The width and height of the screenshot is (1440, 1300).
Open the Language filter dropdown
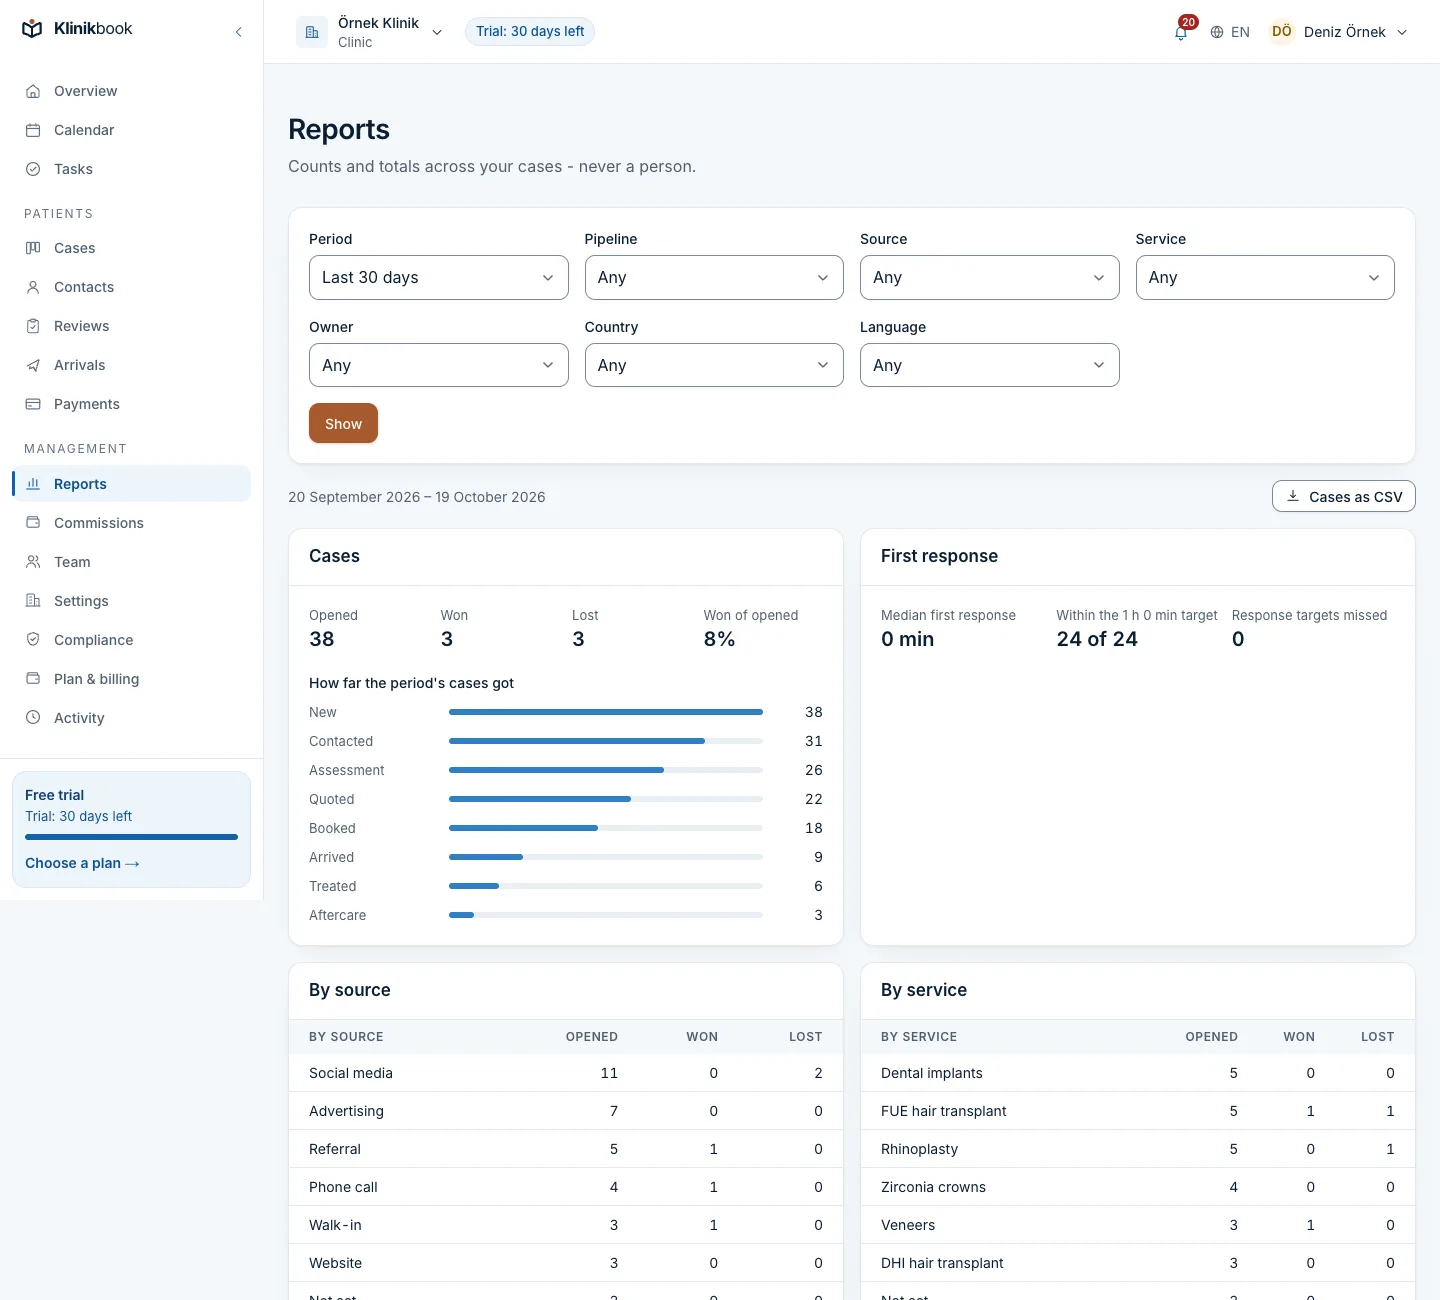coord(989,365)
